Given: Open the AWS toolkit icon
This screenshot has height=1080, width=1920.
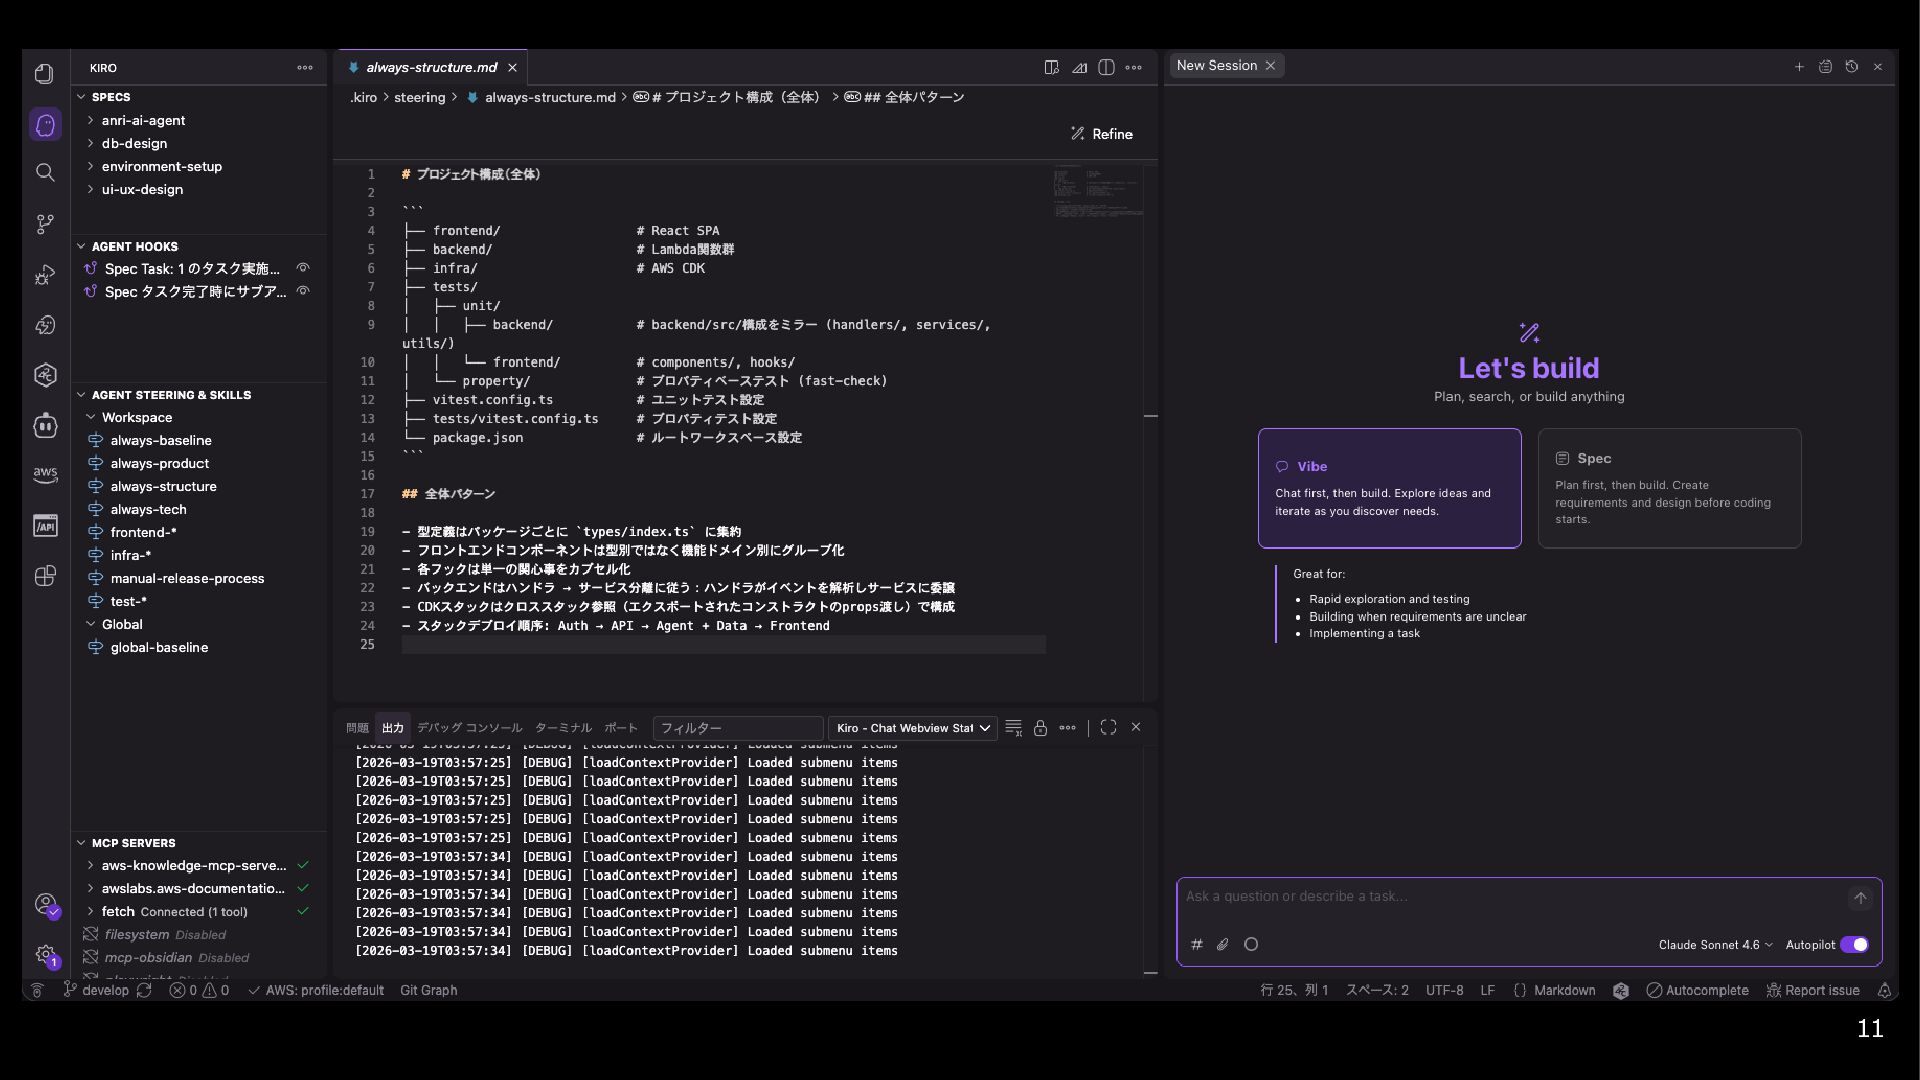Looking at the screenshot, I should click(x=45, y=474).
